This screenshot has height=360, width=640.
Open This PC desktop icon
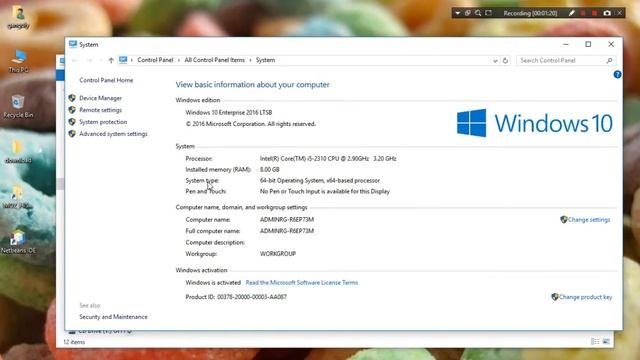18,61
